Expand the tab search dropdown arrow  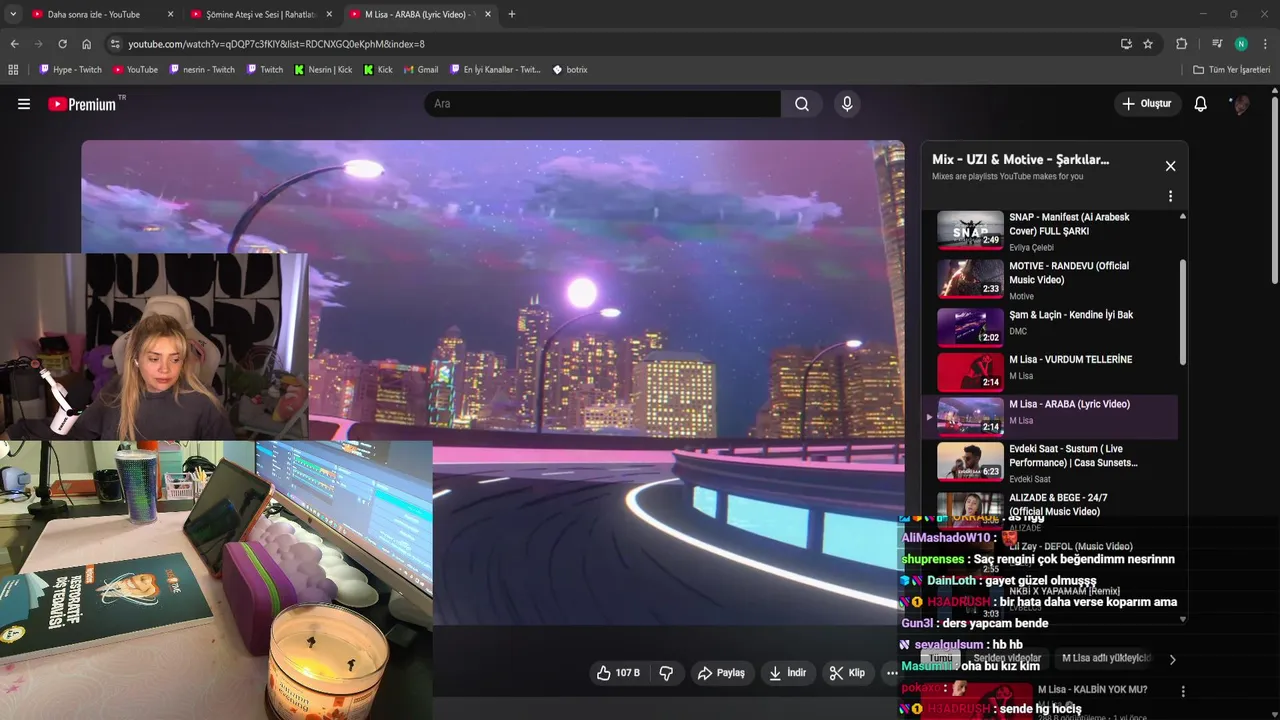pos(13,14)
